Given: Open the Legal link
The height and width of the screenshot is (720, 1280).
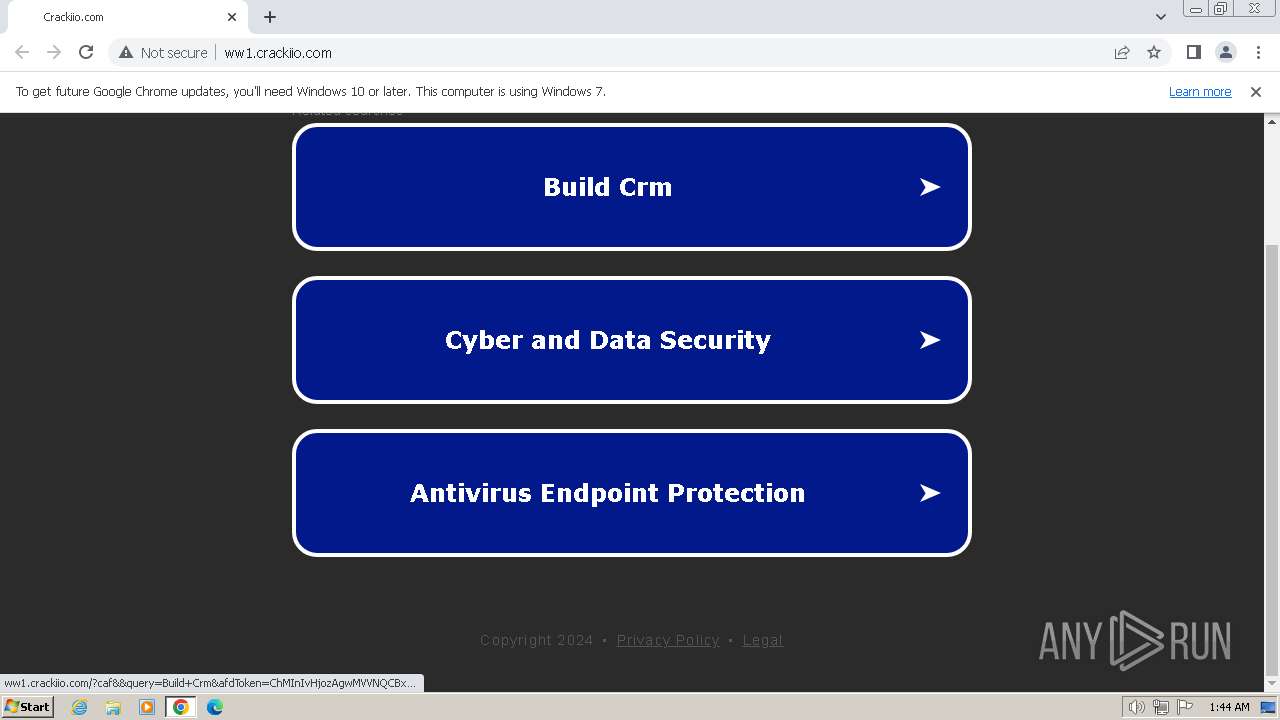Looking at the screenshot, I should (763, 640).
